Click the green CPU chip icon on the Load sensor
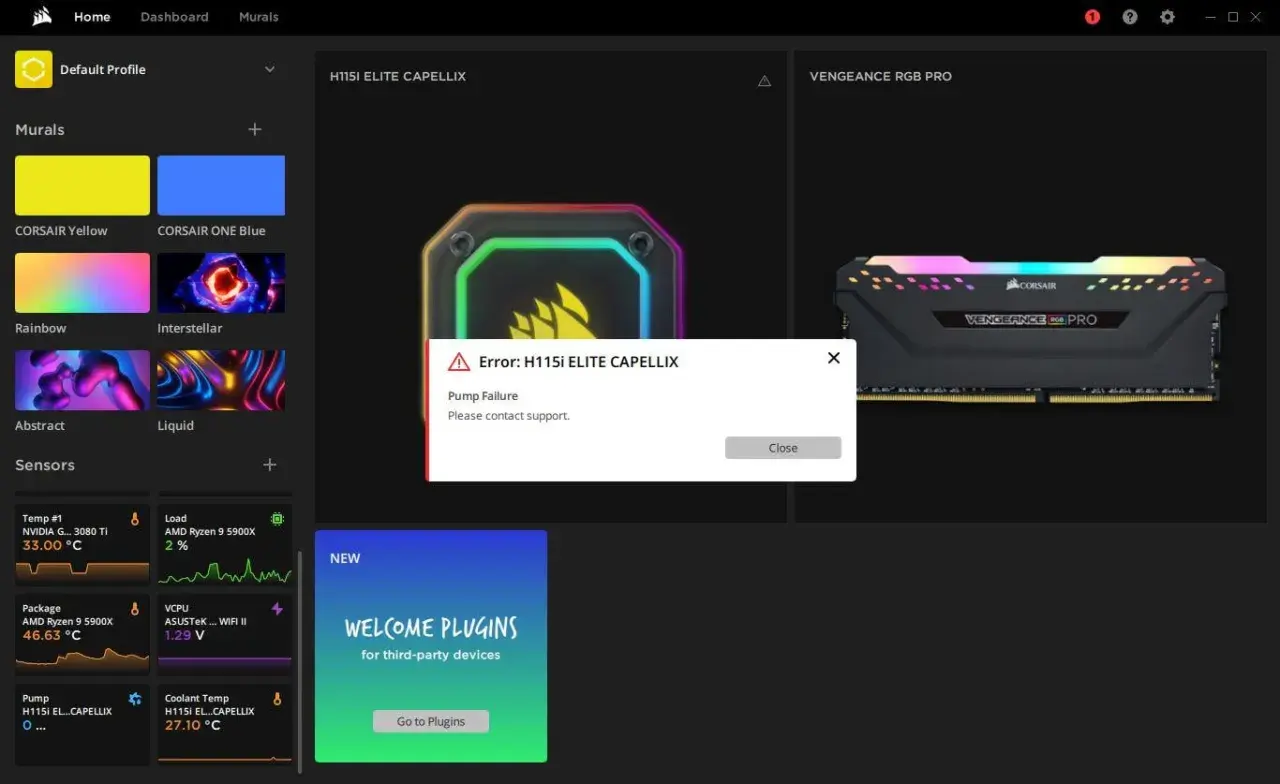The height and width of the screenshot is (784, 1280). pos(277,519)
